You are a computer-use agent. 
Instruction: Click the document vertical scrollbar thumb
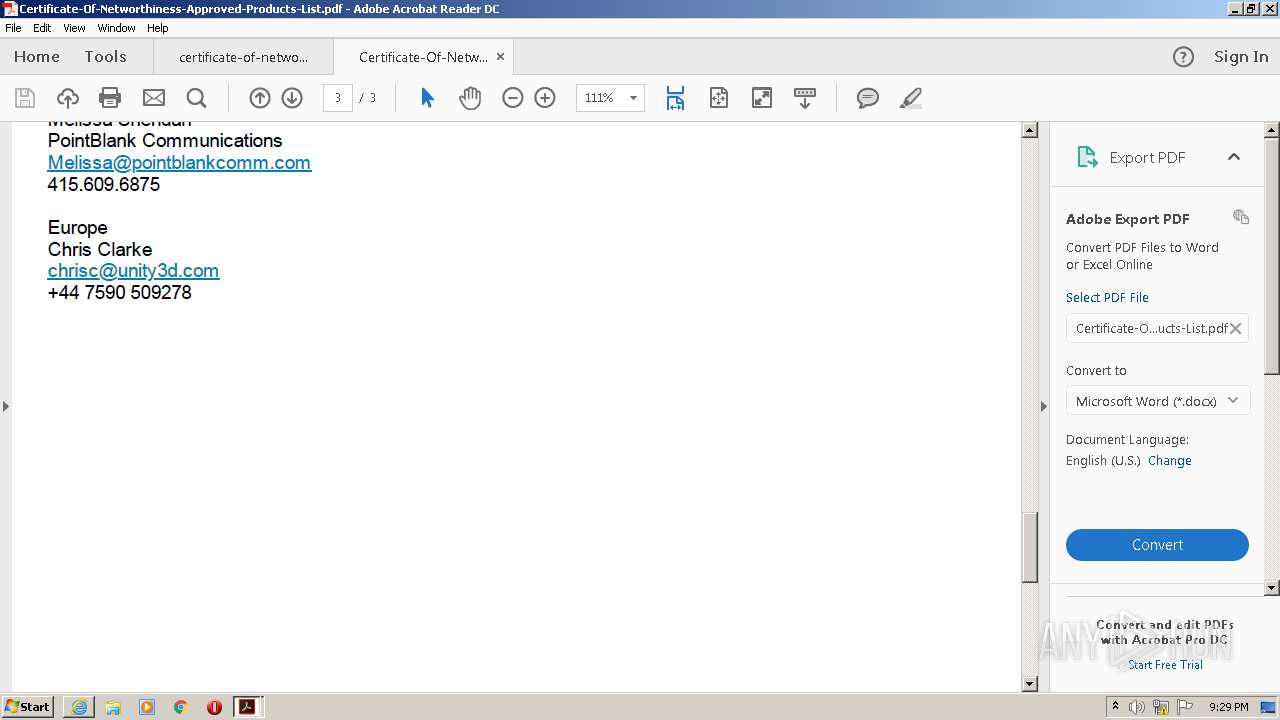tap(1030, 547)
